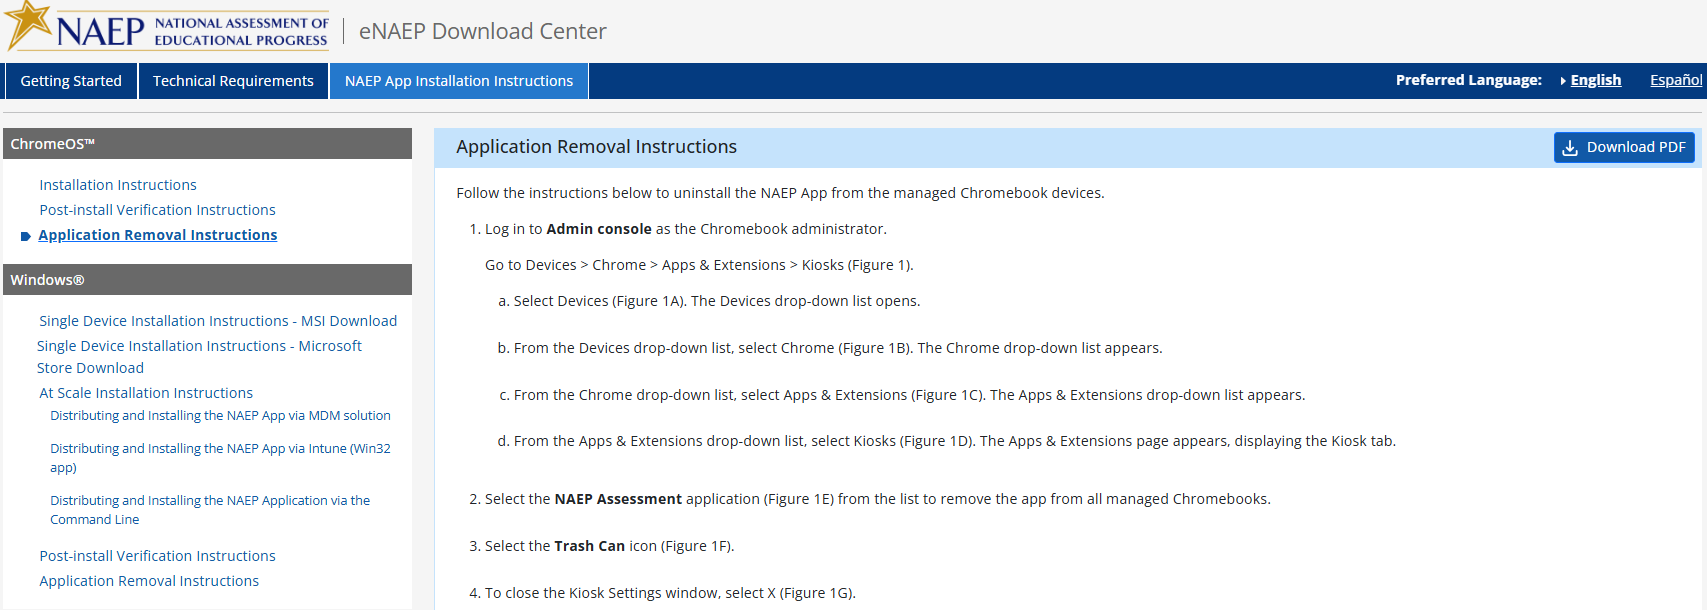Open ChromeOS Post-install Verification Instructions
This screenshot has width=1707, height=610.
click(x=157, y=210)
